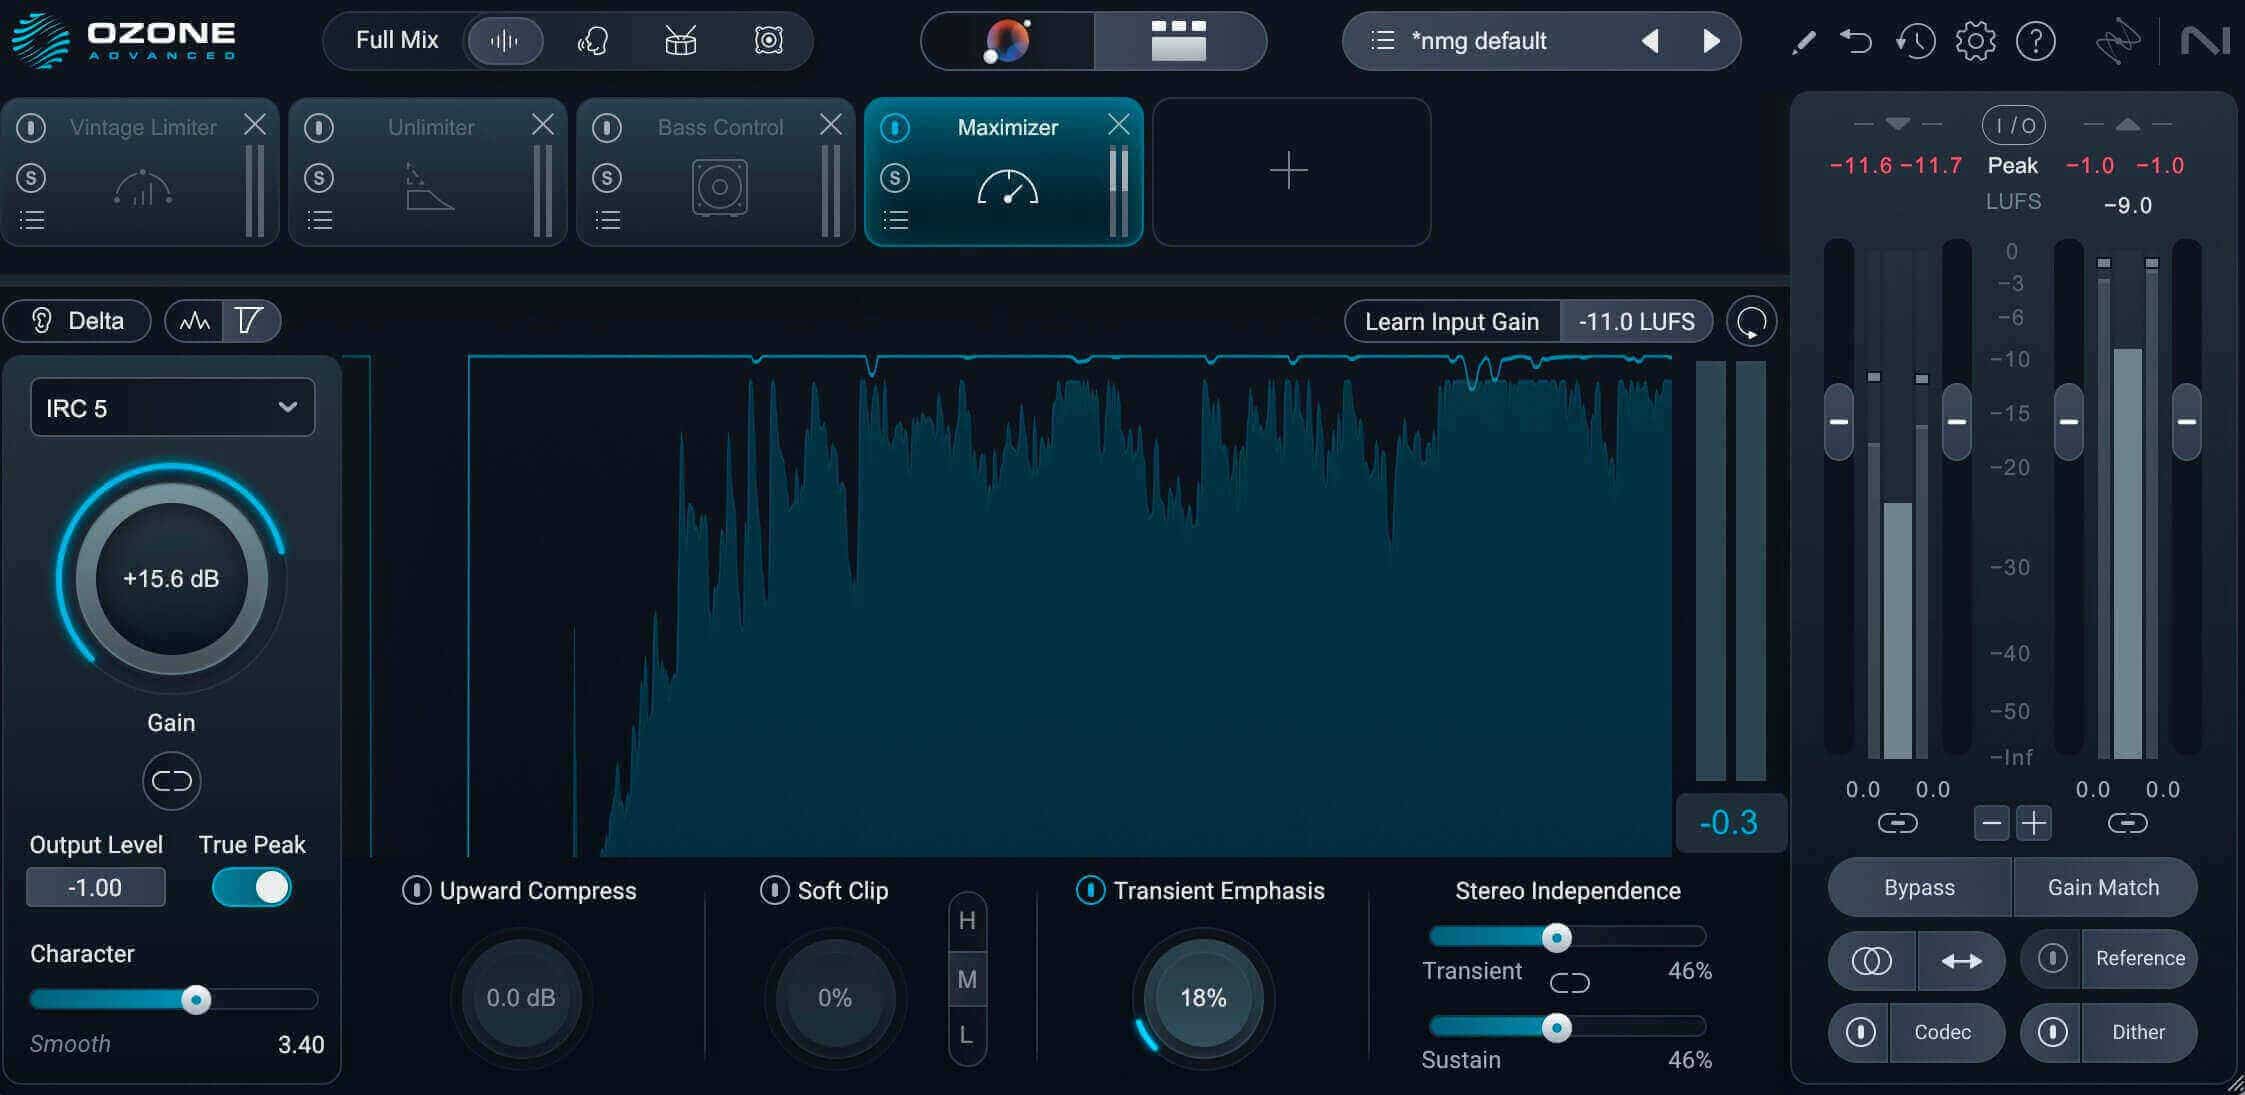Open Vintage Limiter module preset list
The height and width of the screenshot is (1095, 2245).
click(x=32, y=220)
